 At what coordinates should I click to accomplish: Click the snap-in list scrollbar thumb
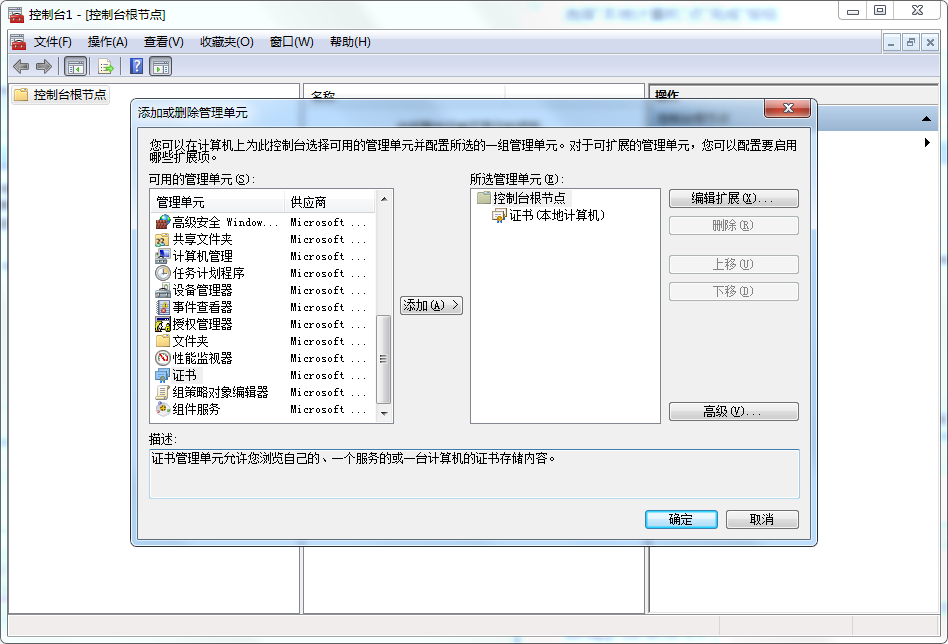click(383, 359)
